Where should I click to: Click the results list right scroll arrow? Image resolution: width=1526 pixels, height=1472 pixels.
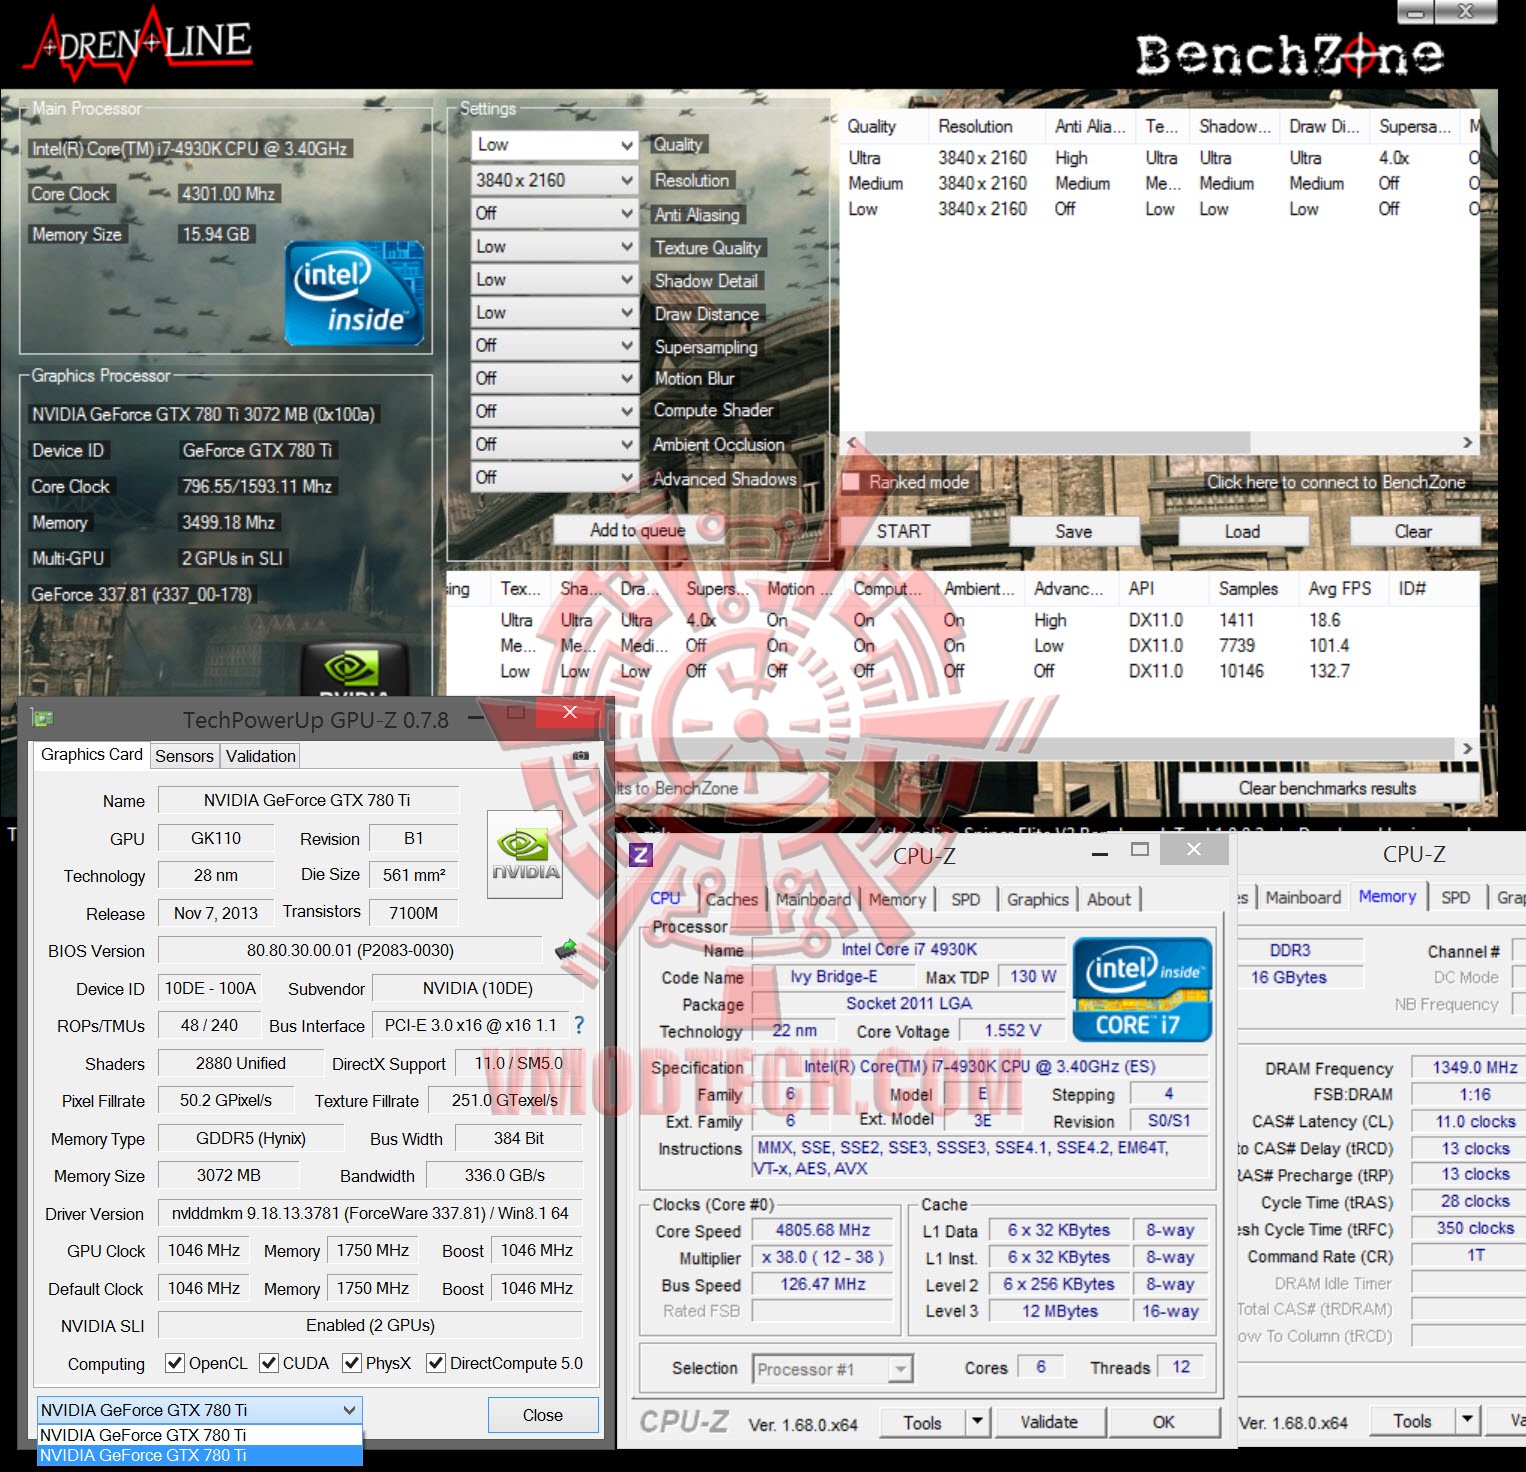(x=1468, y=748)
